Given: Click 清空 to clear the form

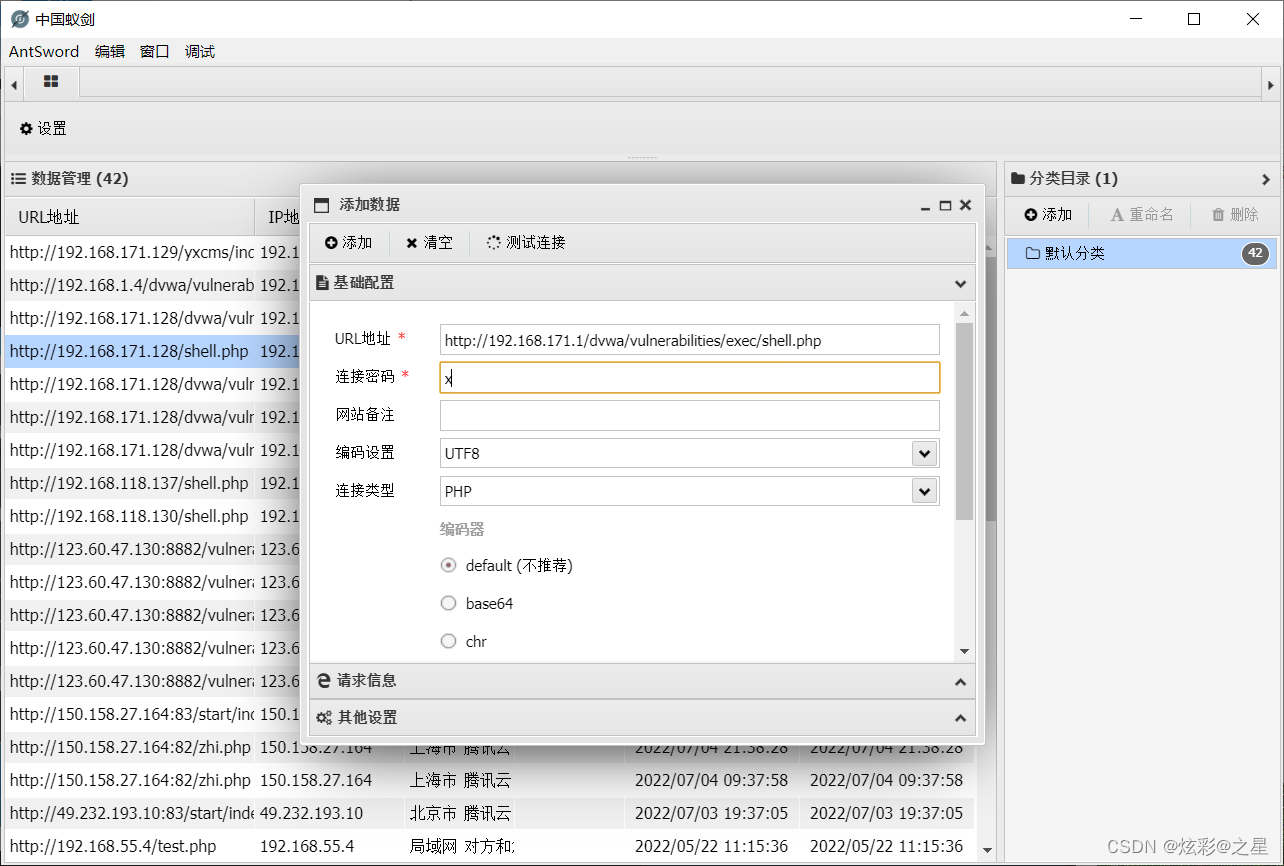Looking at the screenshot, I should (x=429, y=242).
